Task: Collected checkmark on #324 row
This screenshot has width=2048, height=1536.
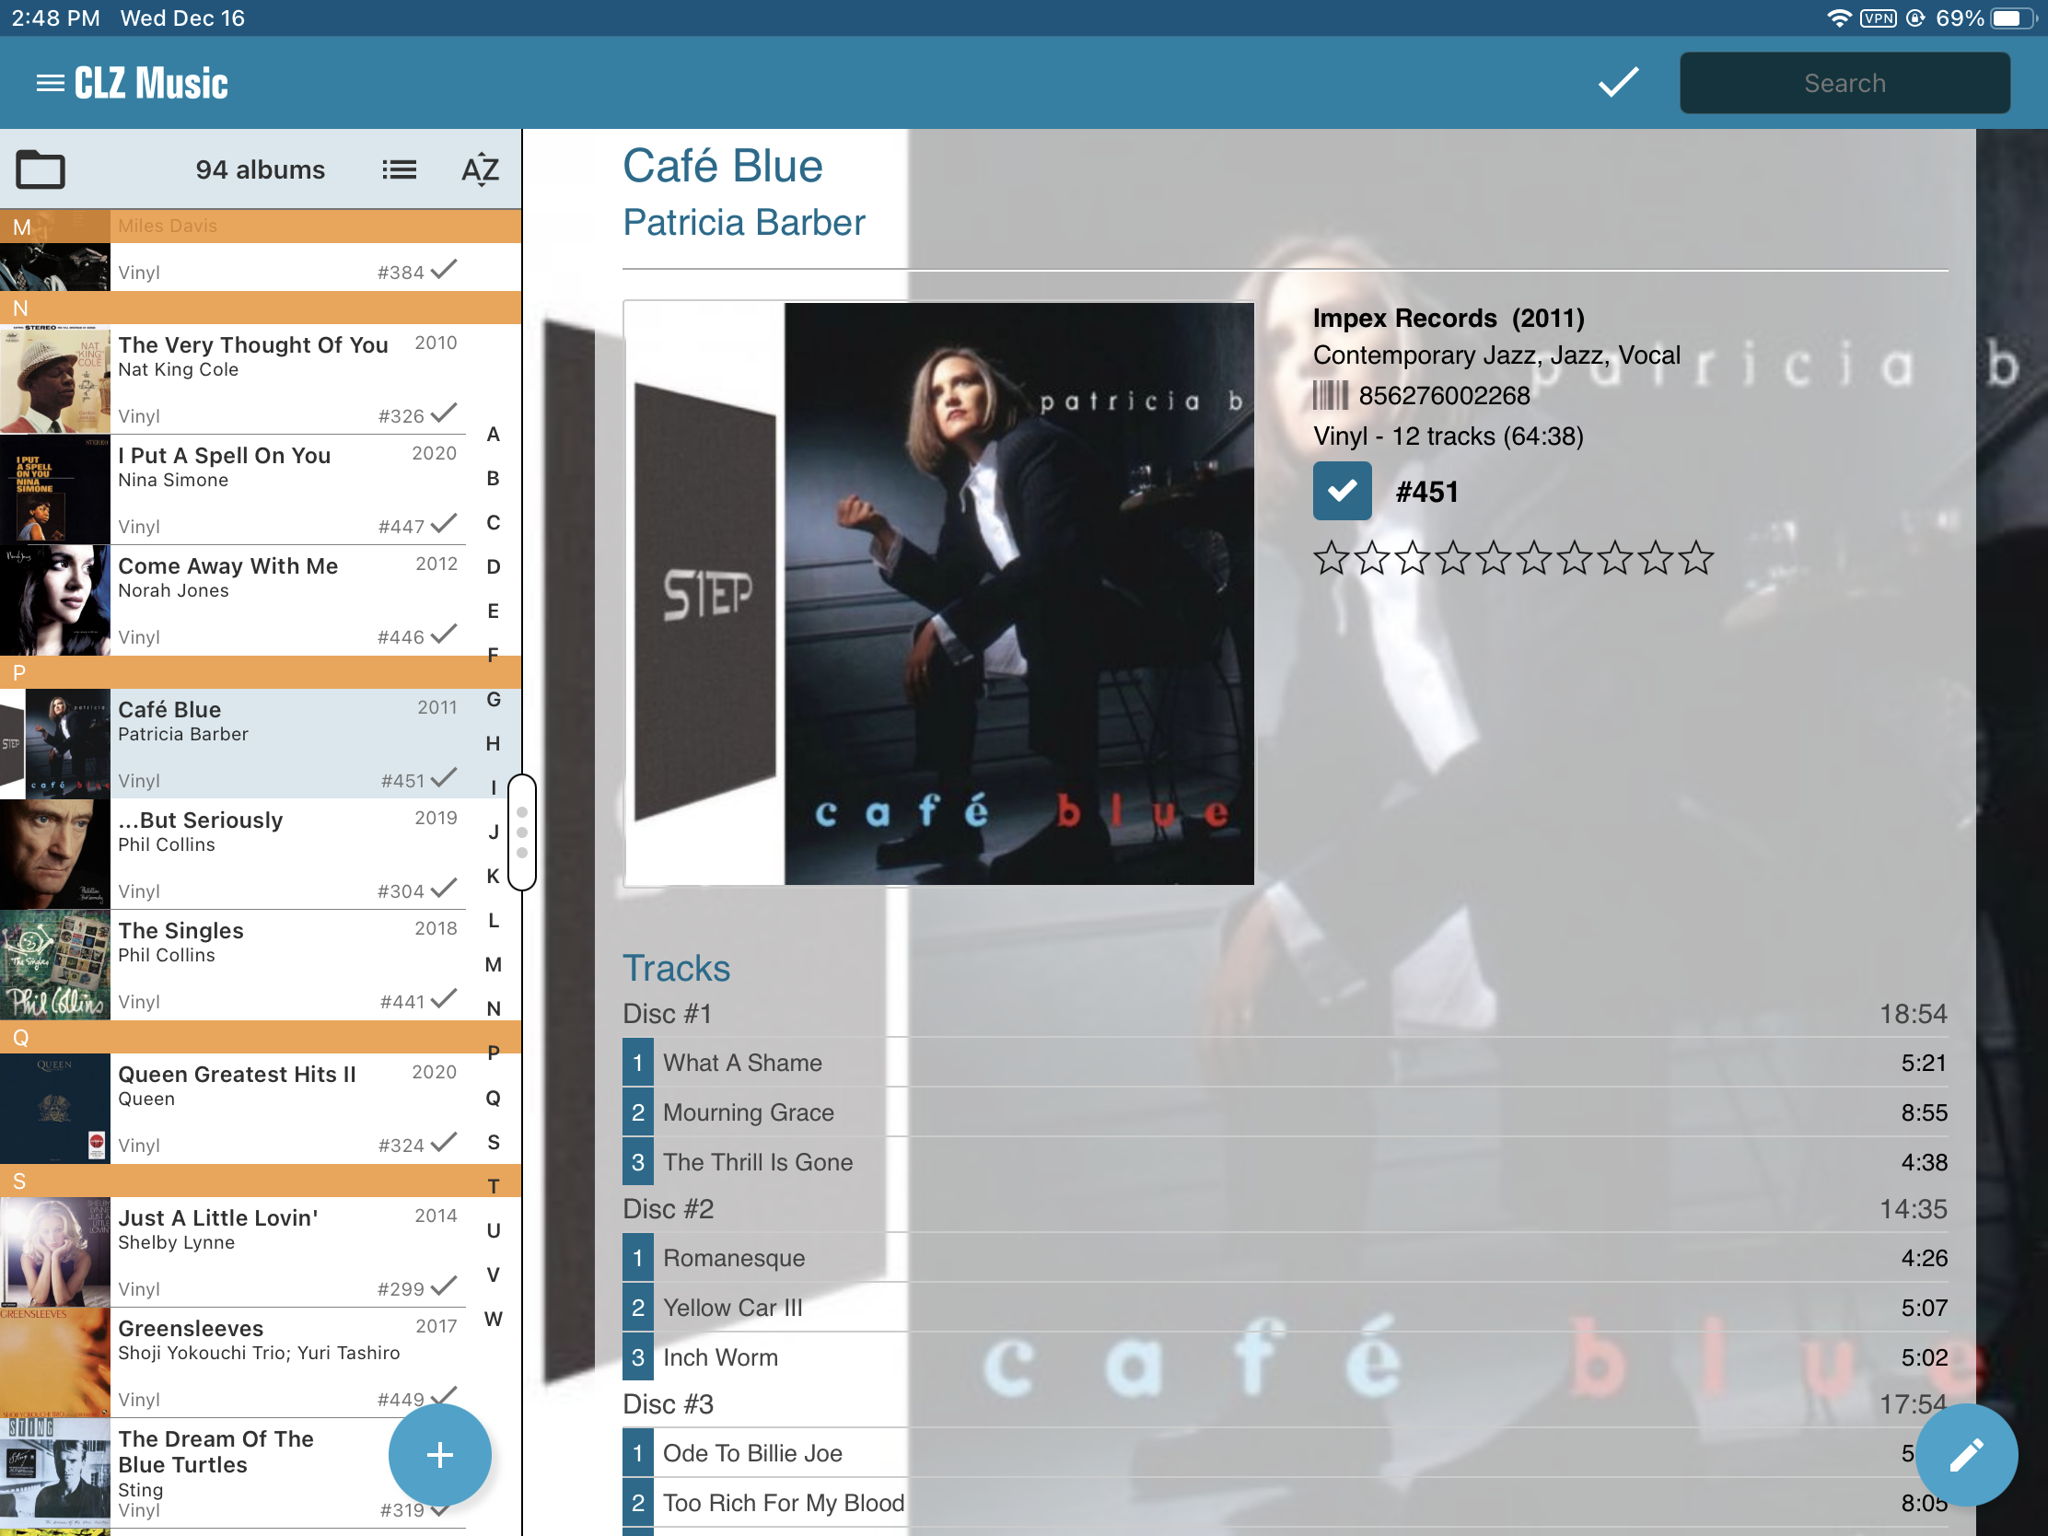Action: click(443, 1142)
